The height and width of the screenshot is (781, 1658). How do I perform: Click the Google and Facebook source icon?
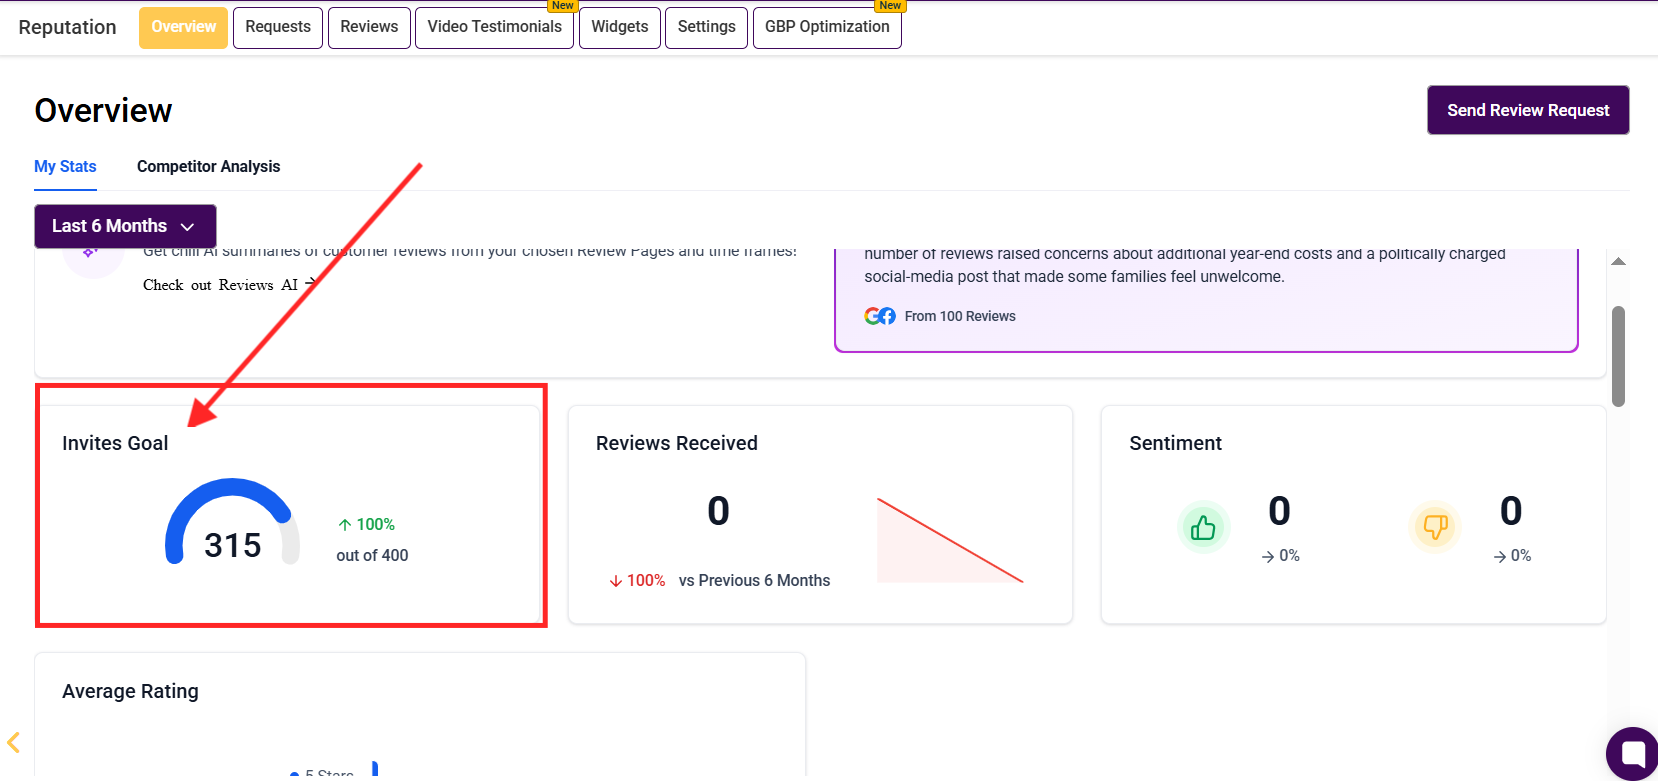[x=880, y=316]
